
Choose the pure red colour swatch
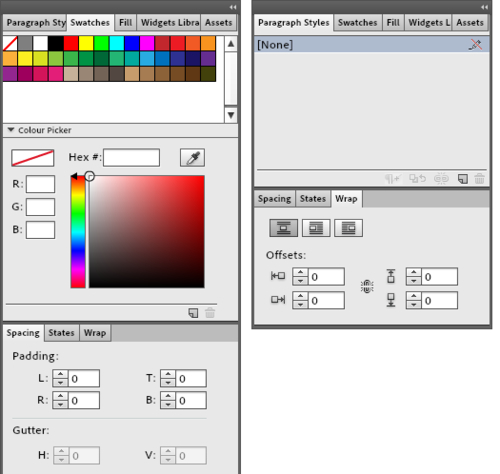[71, 43]
